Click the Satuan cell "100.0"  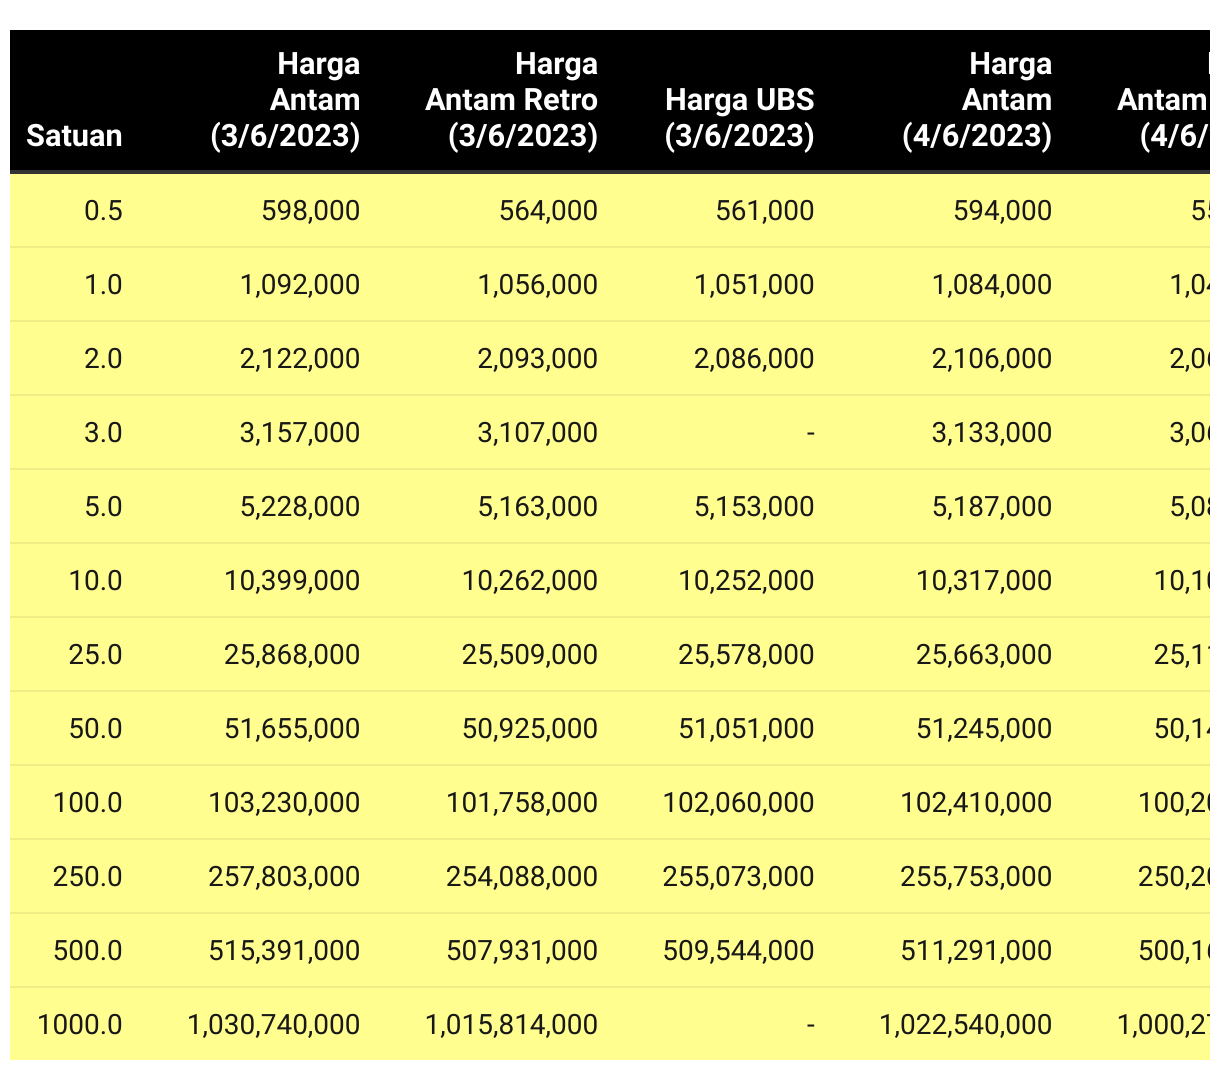[x=88, y=802]
